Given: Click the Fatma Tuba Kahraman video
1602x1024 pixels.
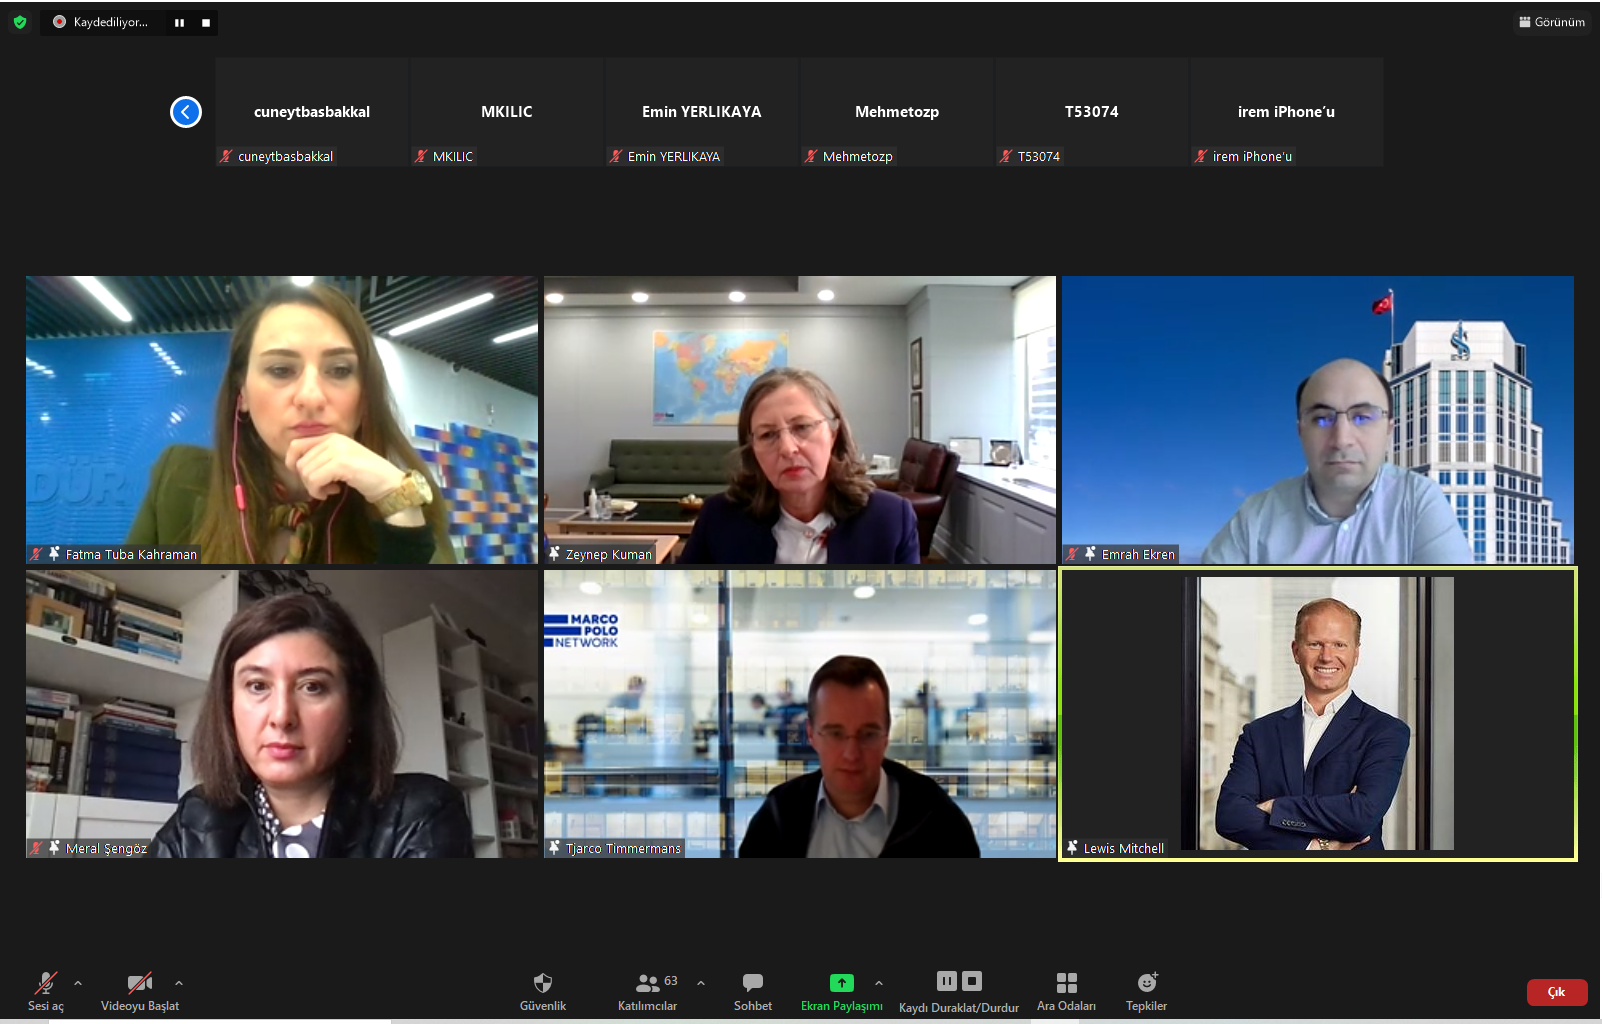Looking at the screenshot, I should (x=282, y=420).
